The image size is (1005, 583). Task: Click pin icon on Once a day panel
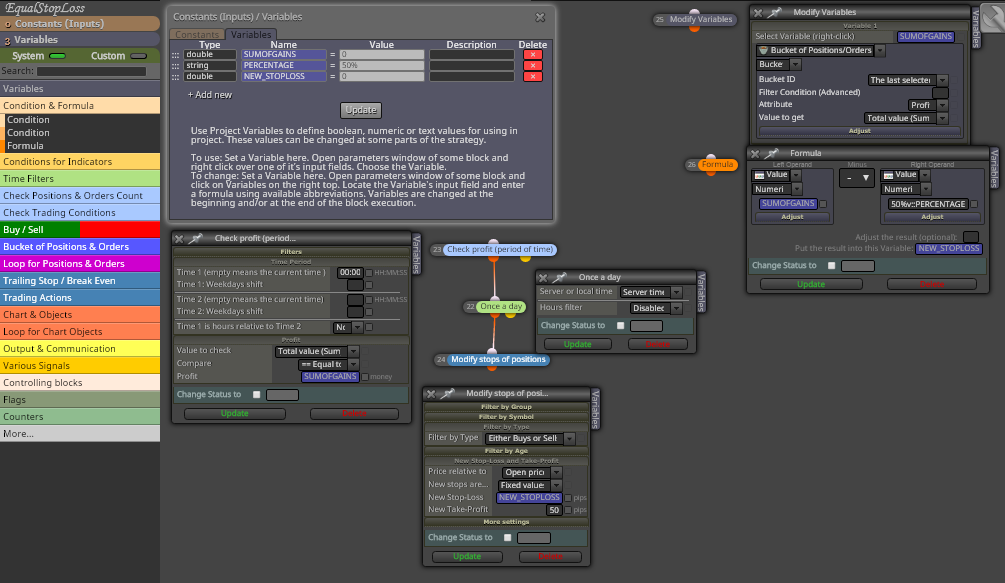pos(560,277)
